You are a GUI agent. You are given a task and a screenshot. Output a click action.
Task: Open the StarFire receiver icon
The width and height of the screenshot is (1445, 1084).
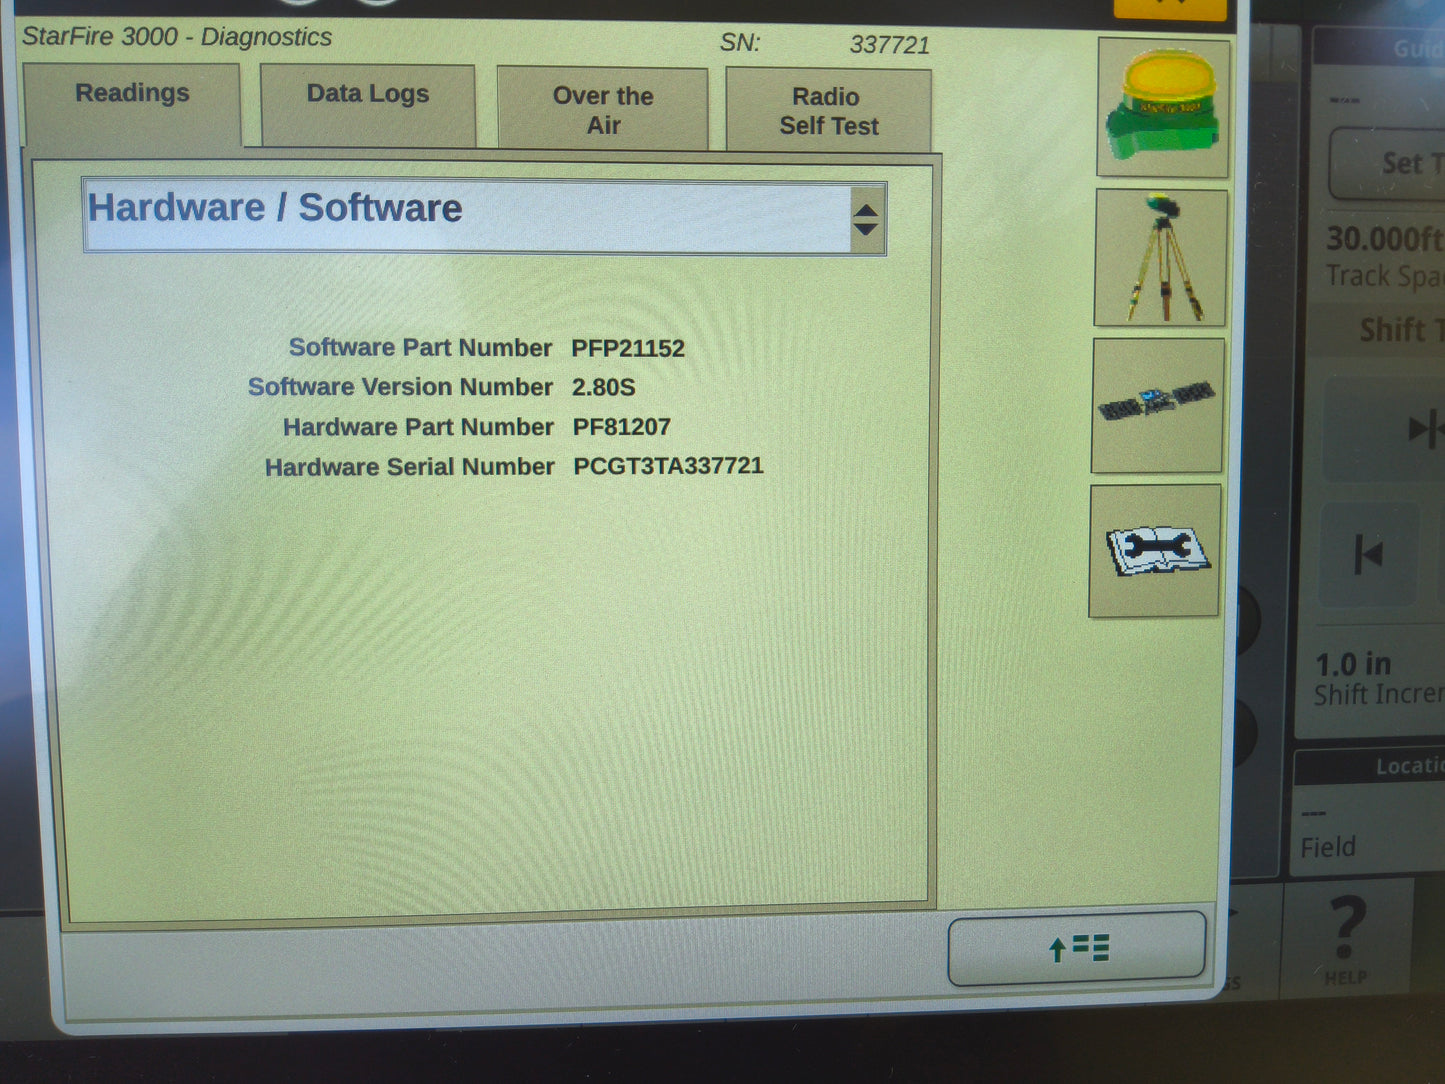pos(1163,108)
